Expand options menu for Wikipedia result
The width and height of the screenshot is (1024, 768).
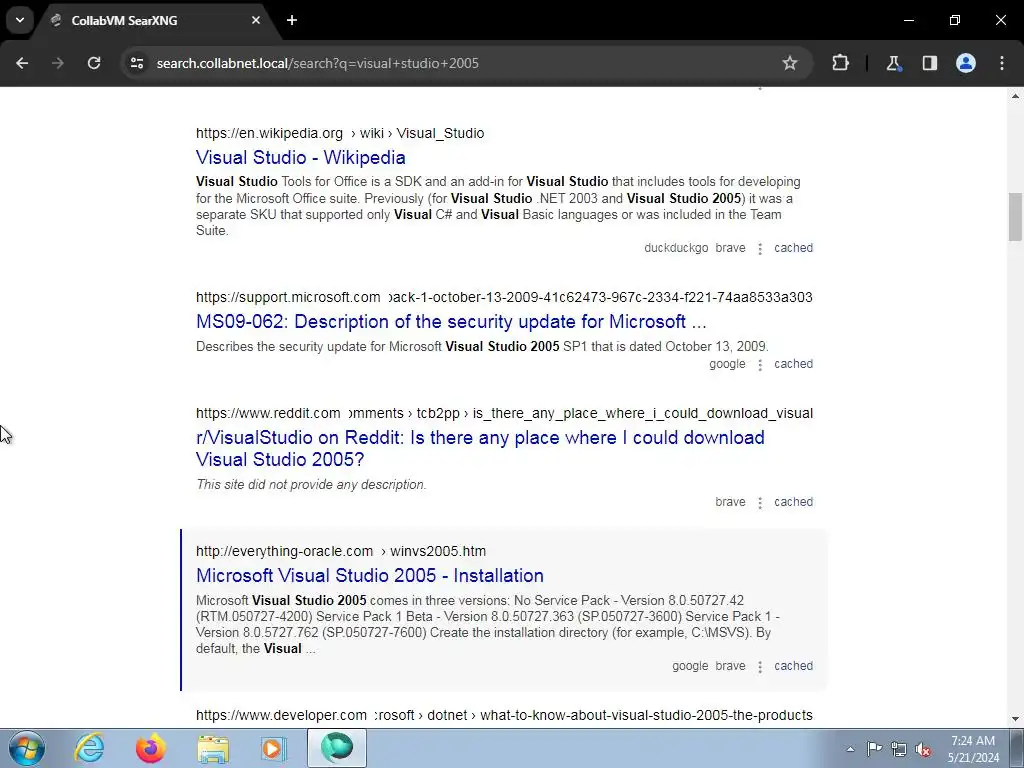pyautogui.click(x=760, y=249)
